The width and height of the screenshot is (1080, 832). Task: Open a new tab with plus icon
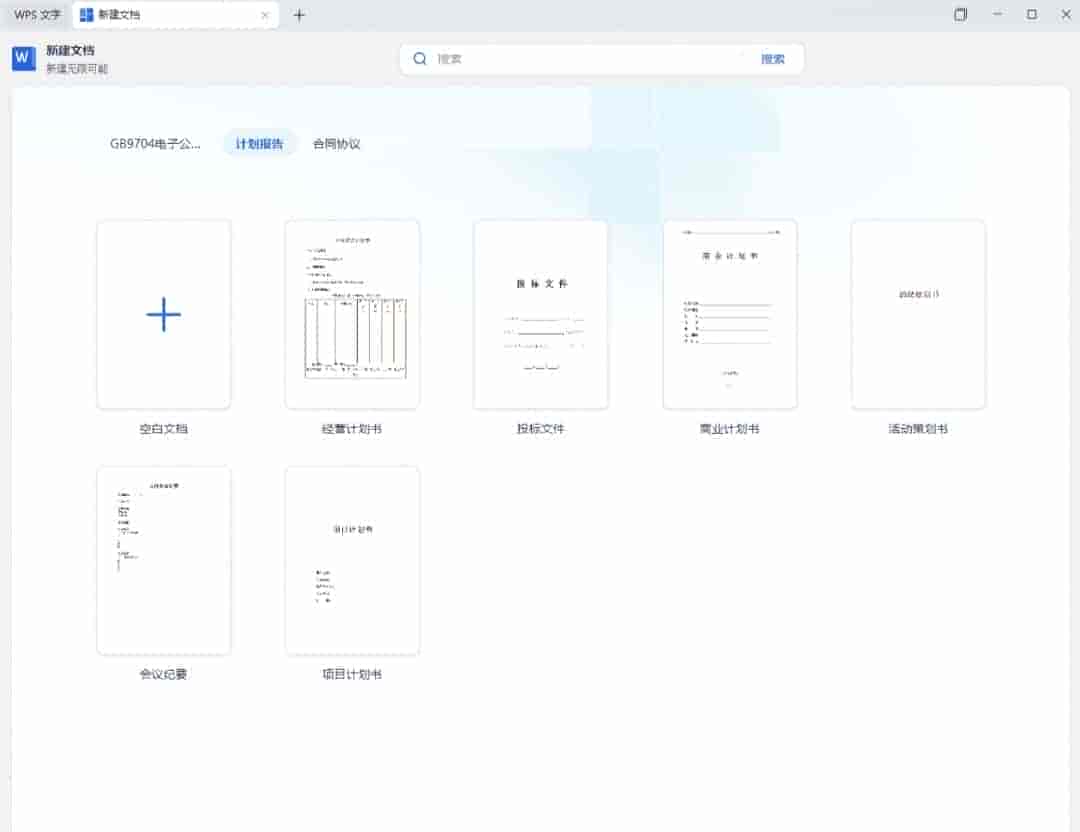pyautogui.click(x=299, y=15)
